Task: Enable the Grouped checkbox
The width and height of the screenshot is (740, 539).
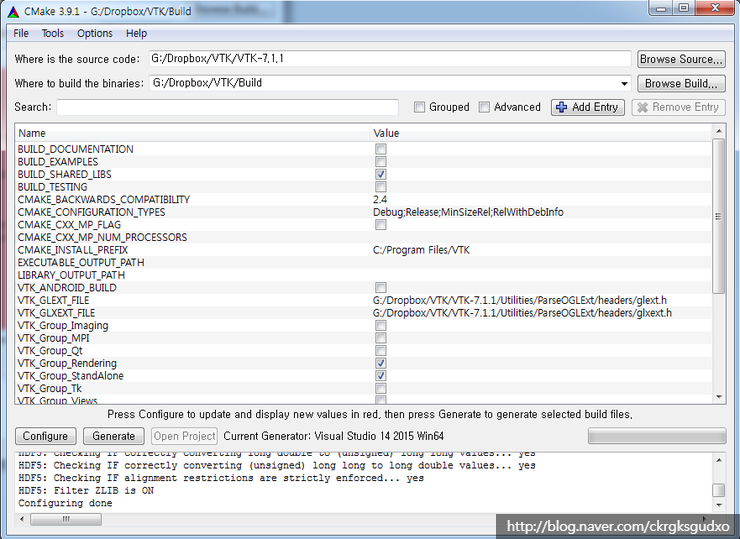Action: pos(420,107)
